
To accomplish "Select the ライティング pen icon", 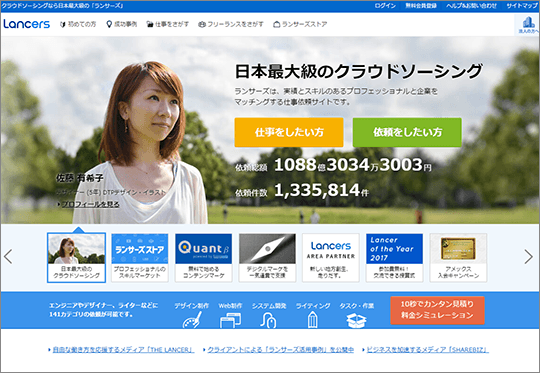I will 312,319.
